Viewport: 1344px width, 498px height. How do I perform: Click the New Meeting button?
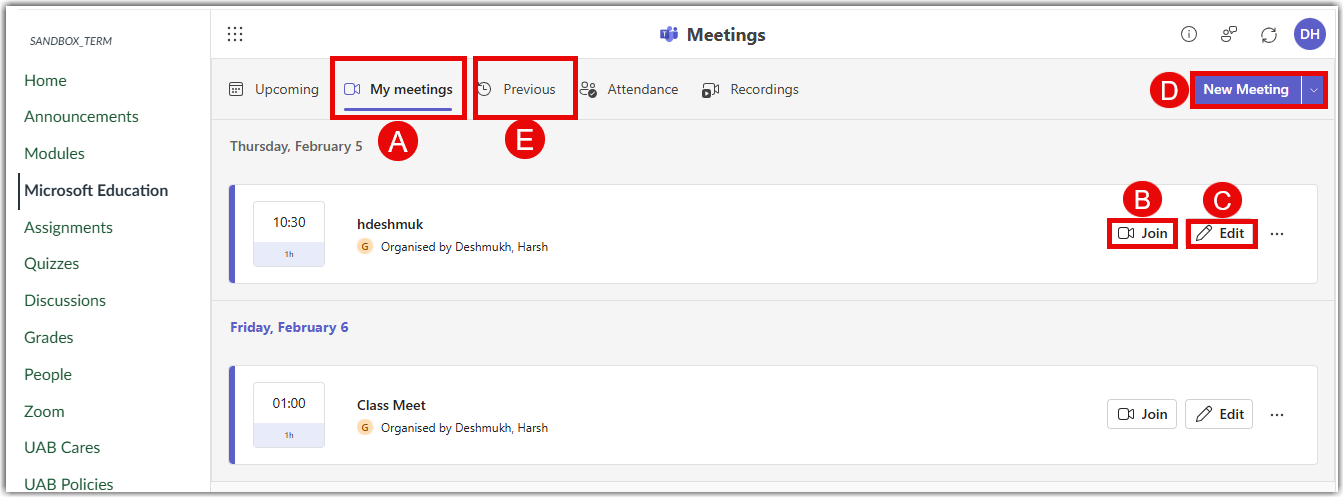tap(1246, 90)
